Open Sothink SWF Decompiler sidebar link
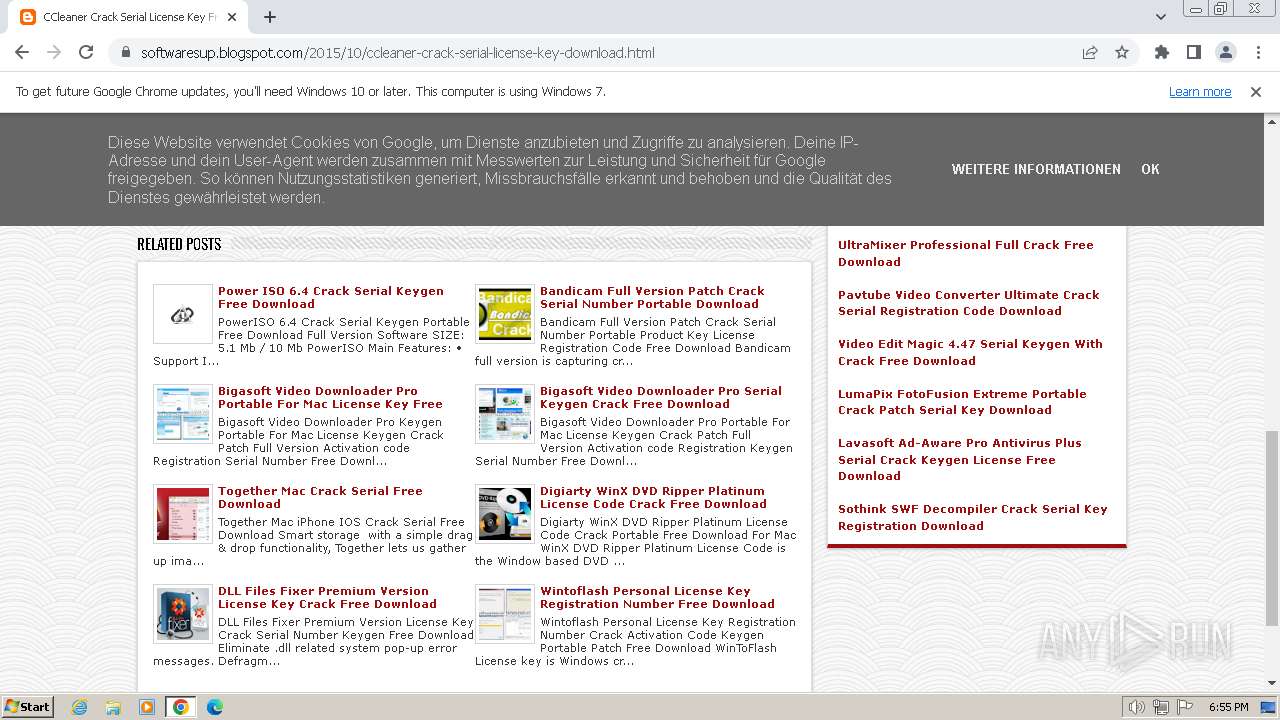1280x720 pixels. (x=973, y=517)
